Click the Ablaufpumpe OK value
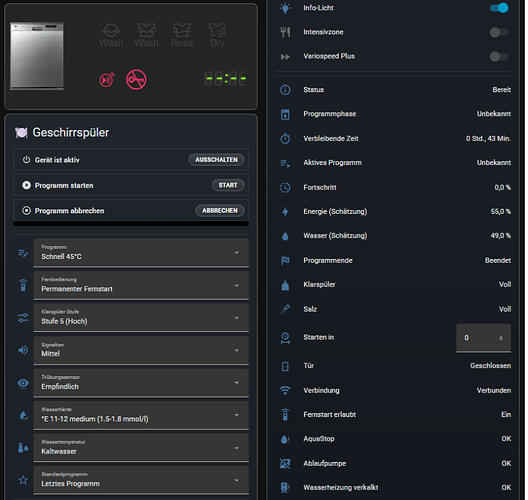Image resolution: width=528 pixels, height=500 pixels. pos(506,463)
